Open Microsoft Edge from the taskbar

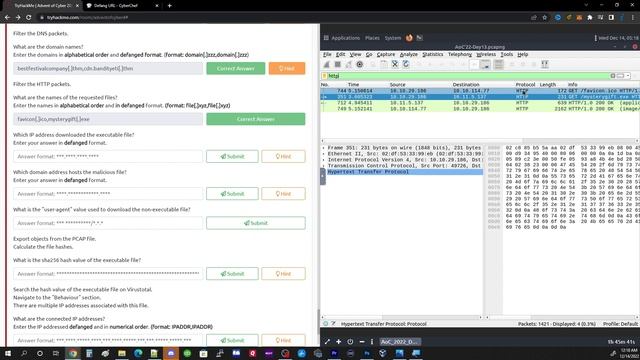pyautogui.click(x=138, y=353)
